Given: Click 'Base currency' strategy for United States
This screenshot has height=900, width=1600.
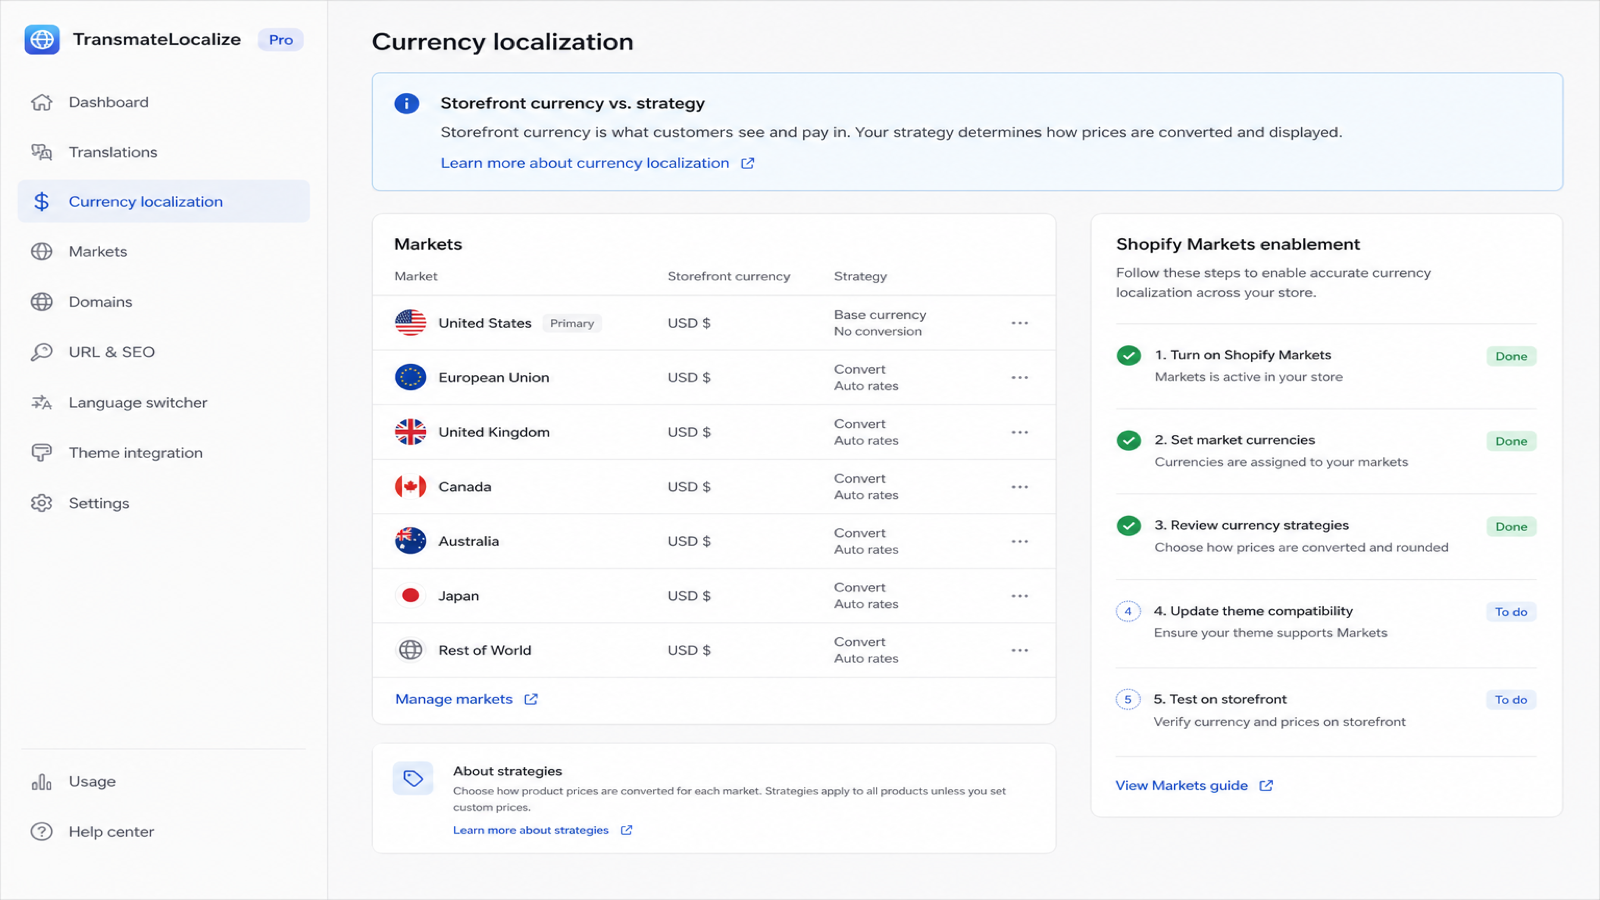Looking at the screenshot, I should tap(880, 315).
